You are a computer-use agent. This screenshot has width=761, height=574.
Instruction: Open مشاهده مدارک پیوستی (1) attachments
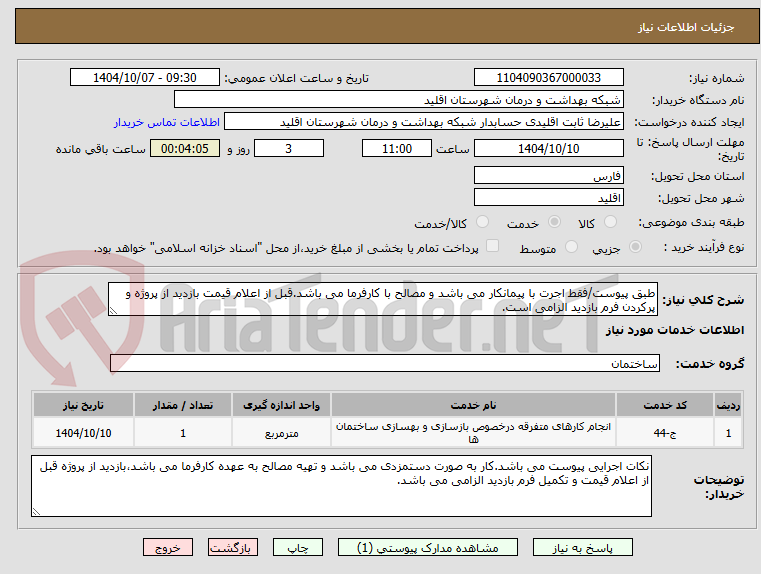pos(428,547)
